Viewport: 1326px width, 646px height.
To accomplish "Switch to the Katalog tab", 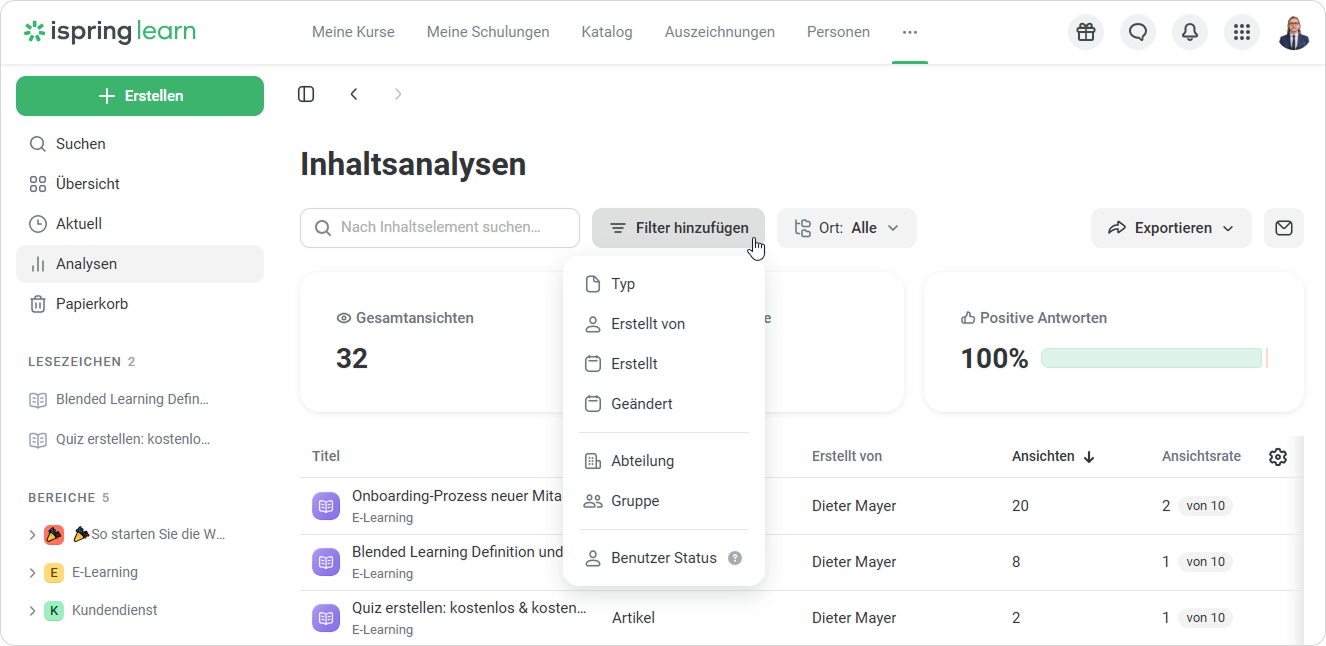I will [x=607, y=32].
